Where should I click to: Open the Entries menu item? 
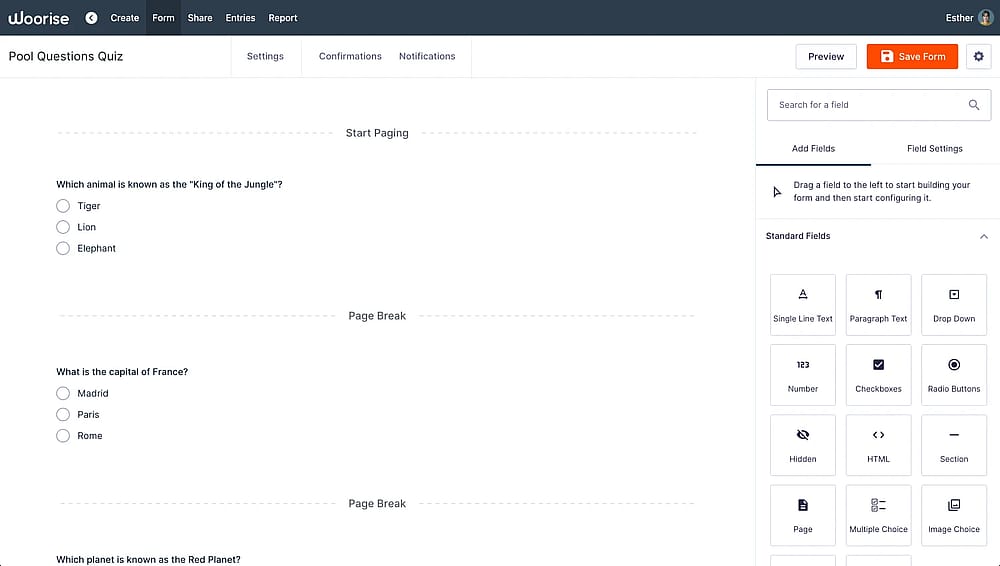click(x=240, y=18)
